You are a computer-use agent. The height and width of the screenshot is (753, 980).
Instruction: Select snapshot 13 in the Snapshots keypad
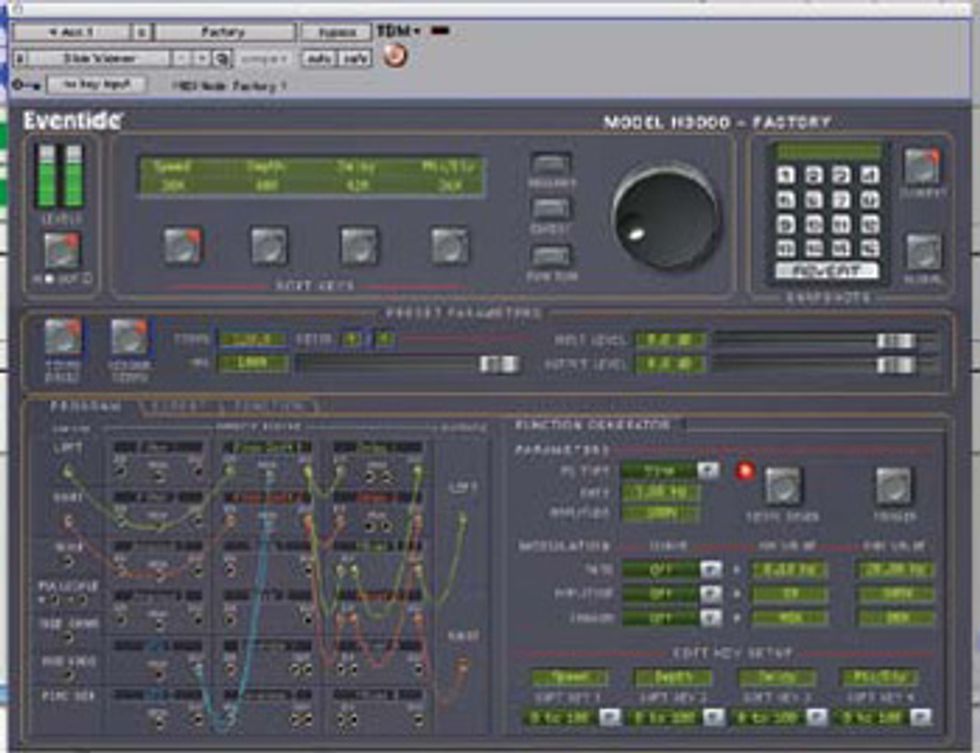pyautogui.click(x=786, y=249)
